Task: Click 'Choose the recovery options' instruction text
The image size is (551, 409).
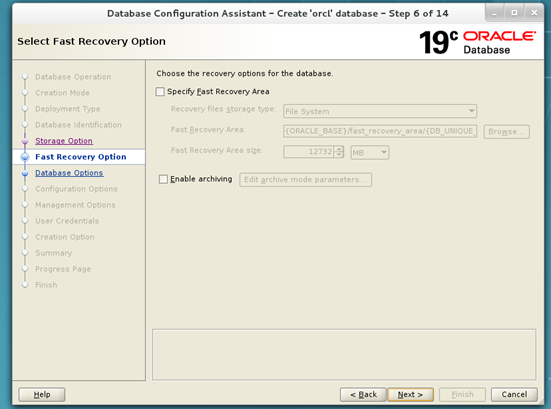Action: pos(245,73)
